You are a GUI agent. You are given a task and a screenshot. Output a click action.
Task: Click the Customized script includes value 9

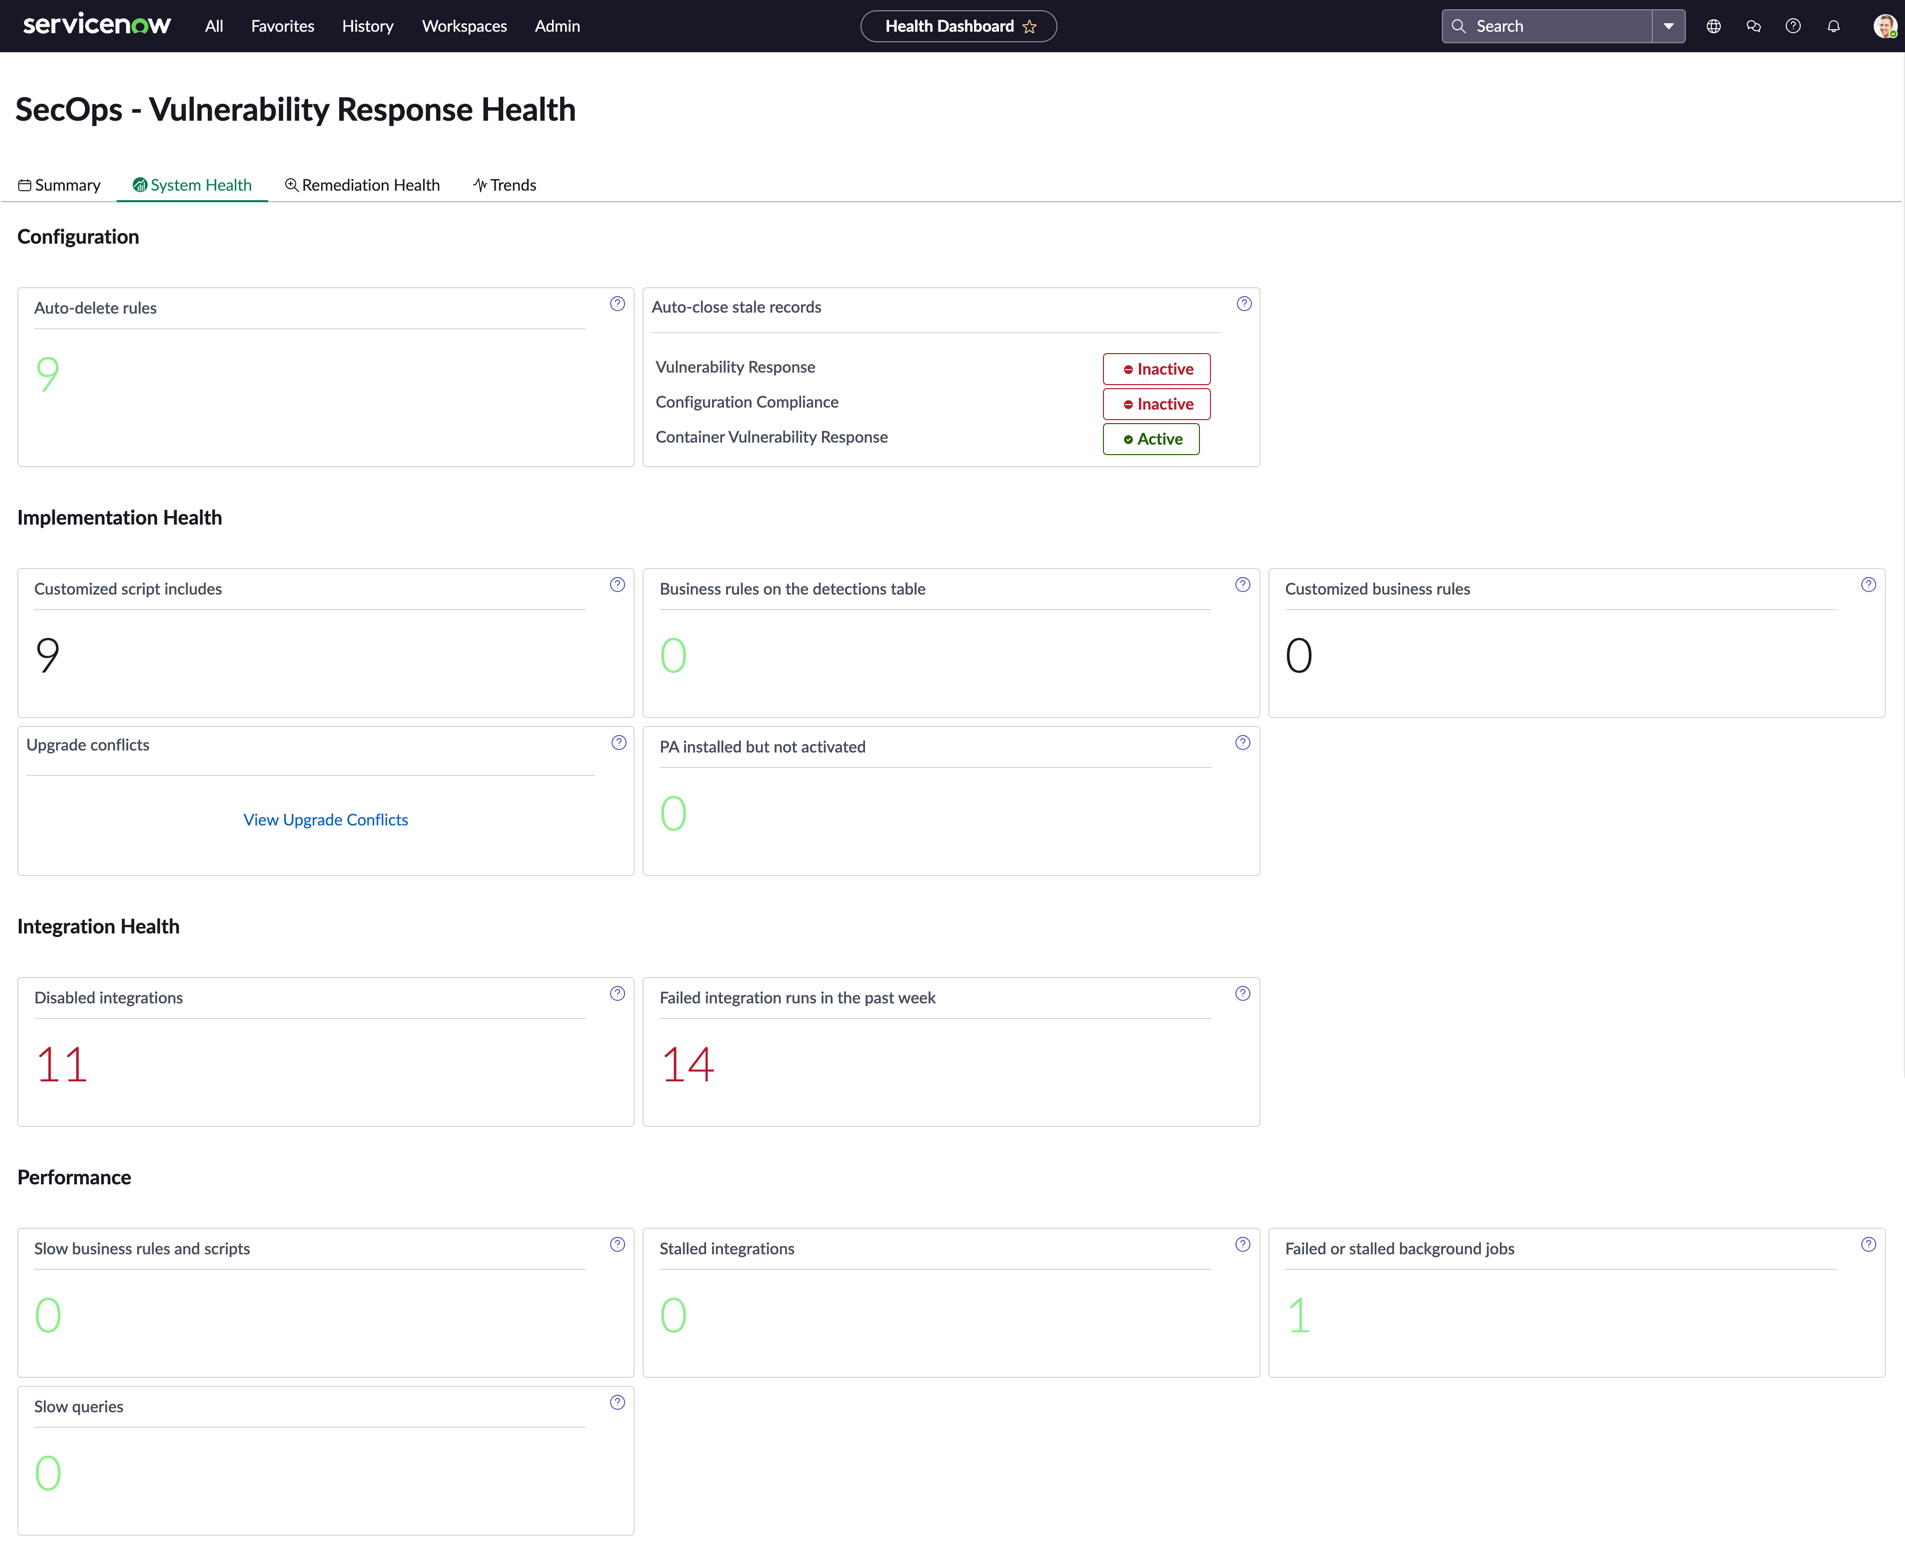(x=47, y=655)
